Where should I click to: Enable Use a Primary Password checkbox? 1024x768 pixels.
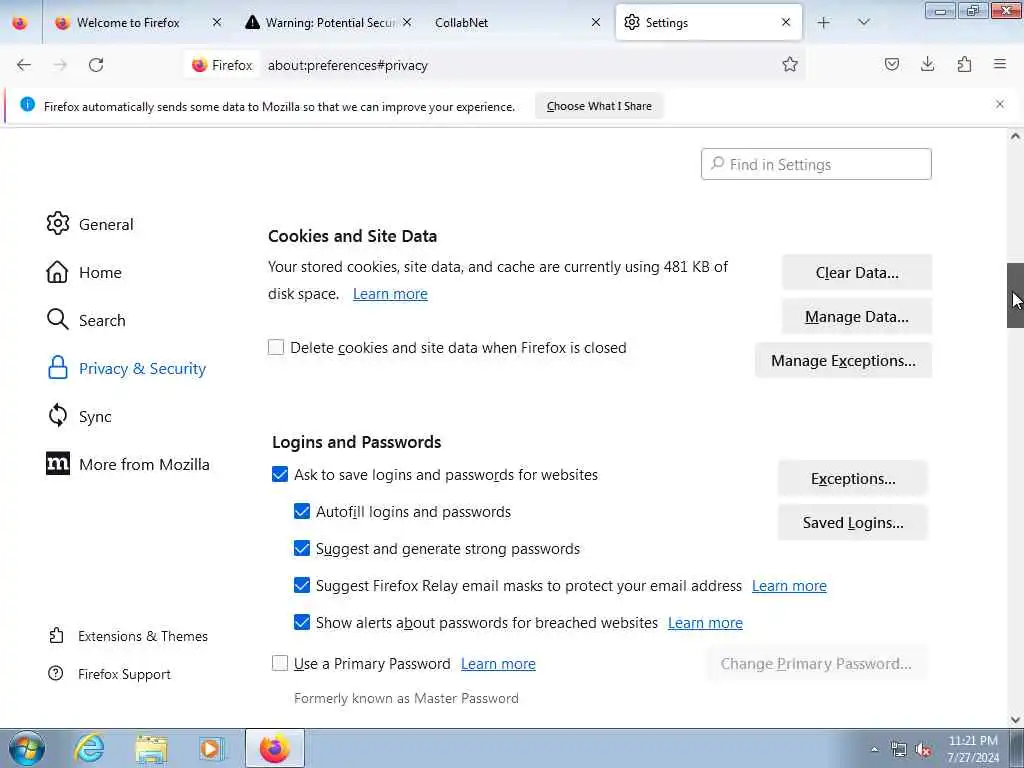tap(280, 664)
